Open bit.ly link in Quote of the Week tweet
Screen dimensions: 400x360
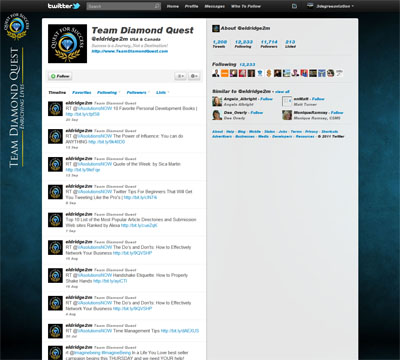click(x=83, y=170)
